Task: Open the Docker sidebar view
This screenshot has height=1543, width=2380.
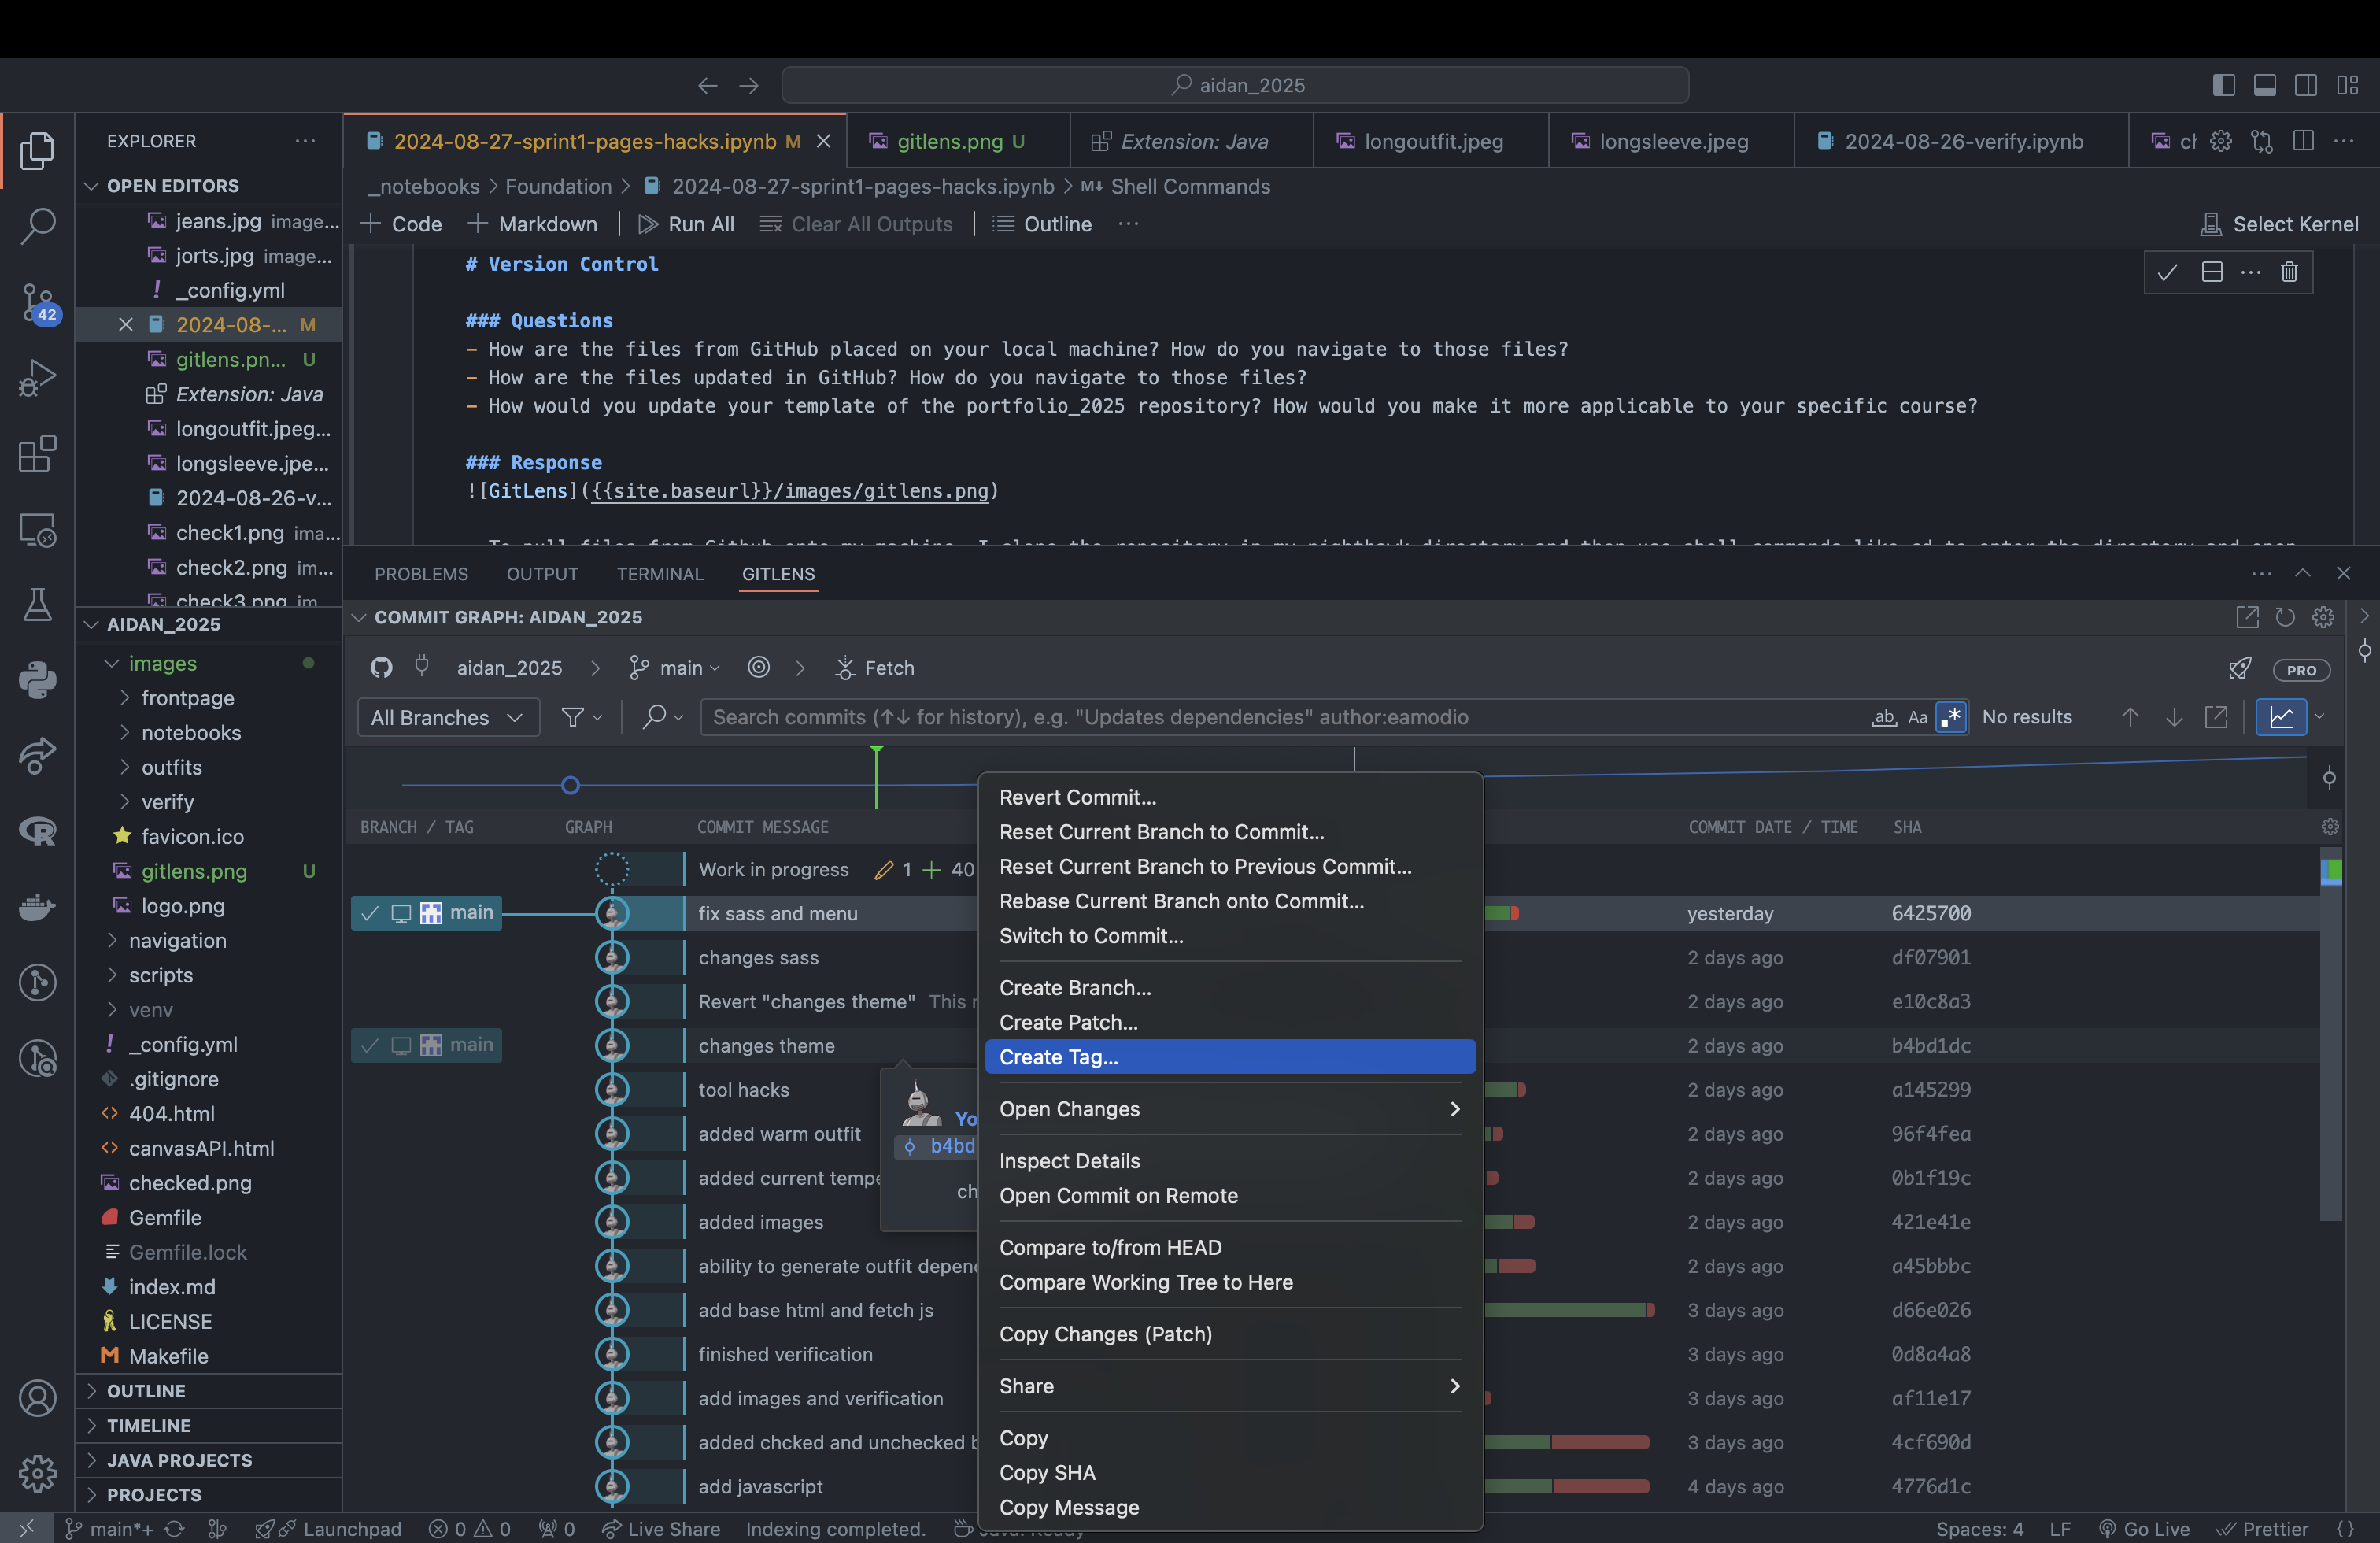Action: click(37, 907)
